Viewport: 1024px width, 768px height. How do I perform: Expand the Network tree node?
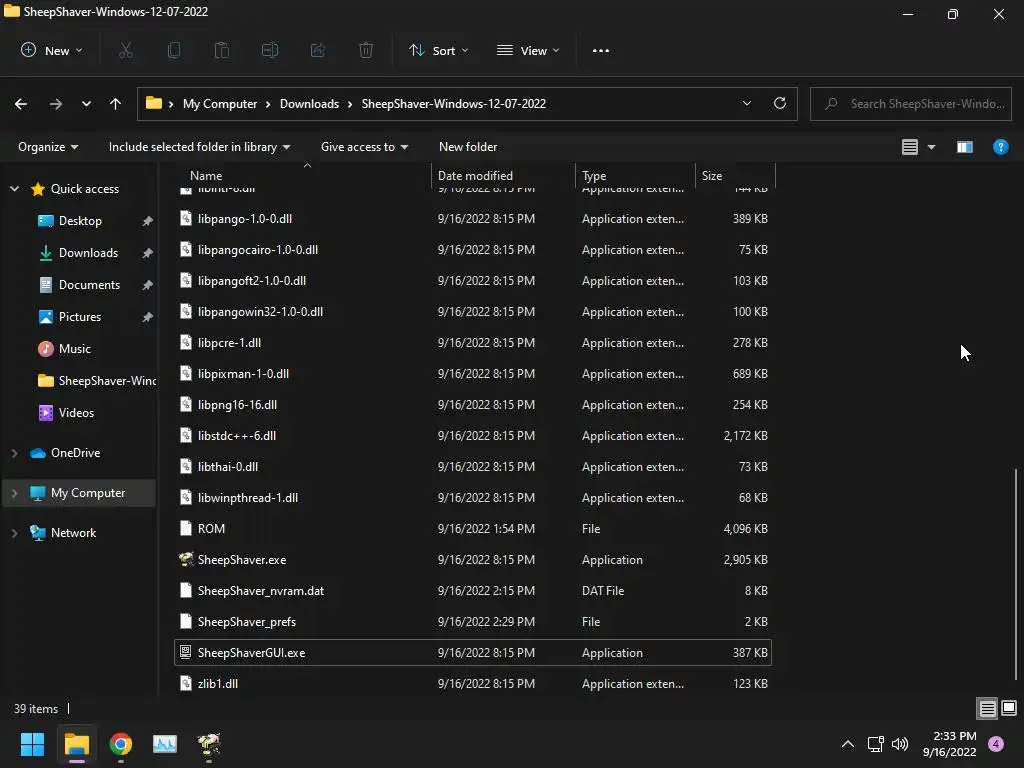pyautogui.click(x=14, y=533)
